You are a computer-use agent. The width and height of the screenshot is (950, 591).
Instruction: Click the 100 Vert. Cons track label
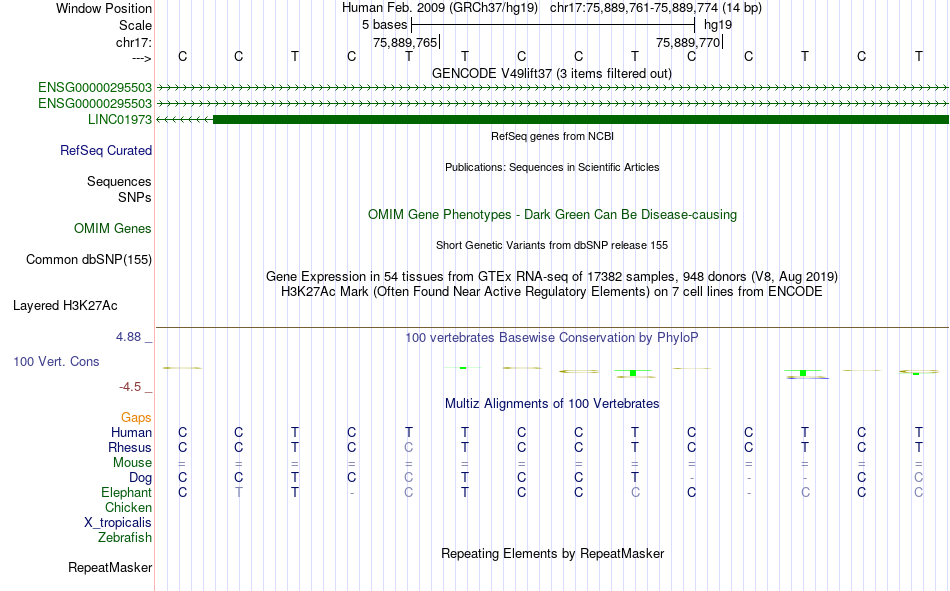point(56,361)
